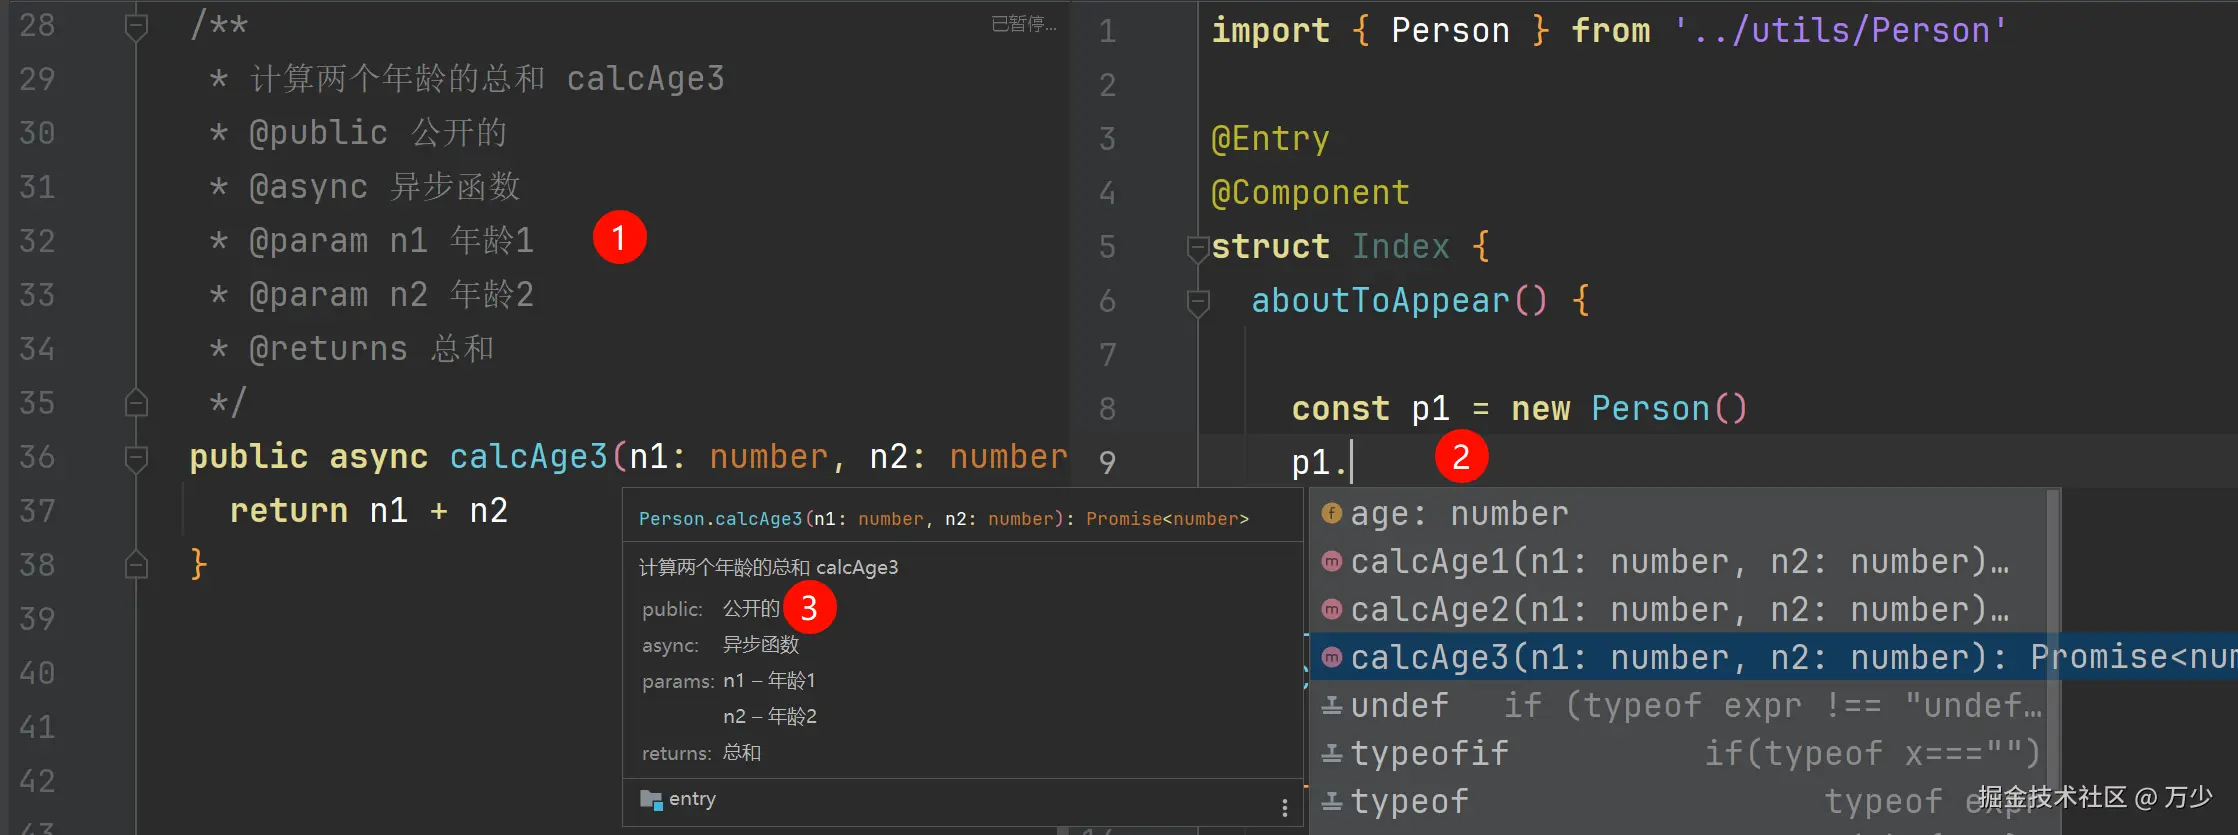Click the paused analysis status text
This screenshot has width=2238, height=835.
tap(1024, 23)
